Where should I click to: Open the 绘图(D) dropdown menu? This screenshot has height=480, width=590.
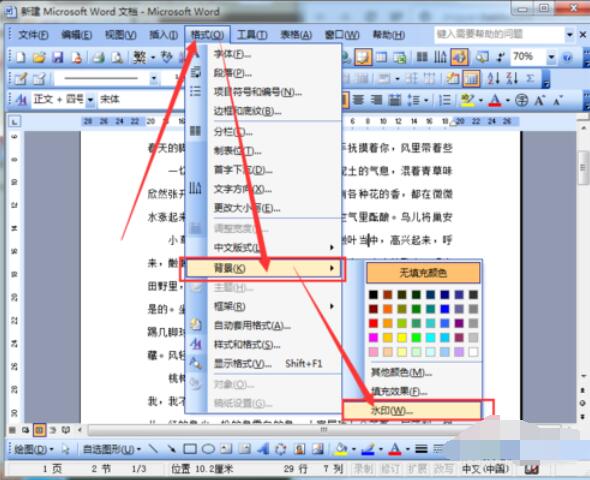pyautogui.click(x=33, y=449)
